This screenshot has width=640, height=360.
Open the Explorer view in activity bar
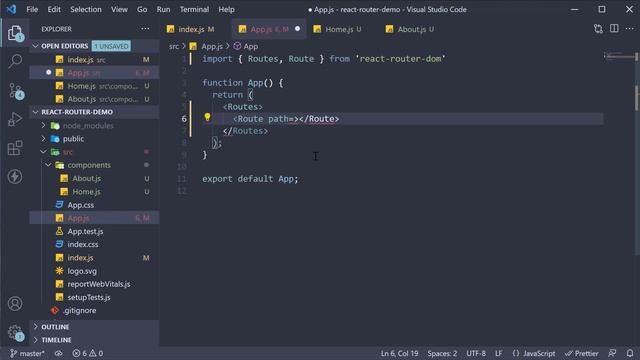[x=15, y=33]
